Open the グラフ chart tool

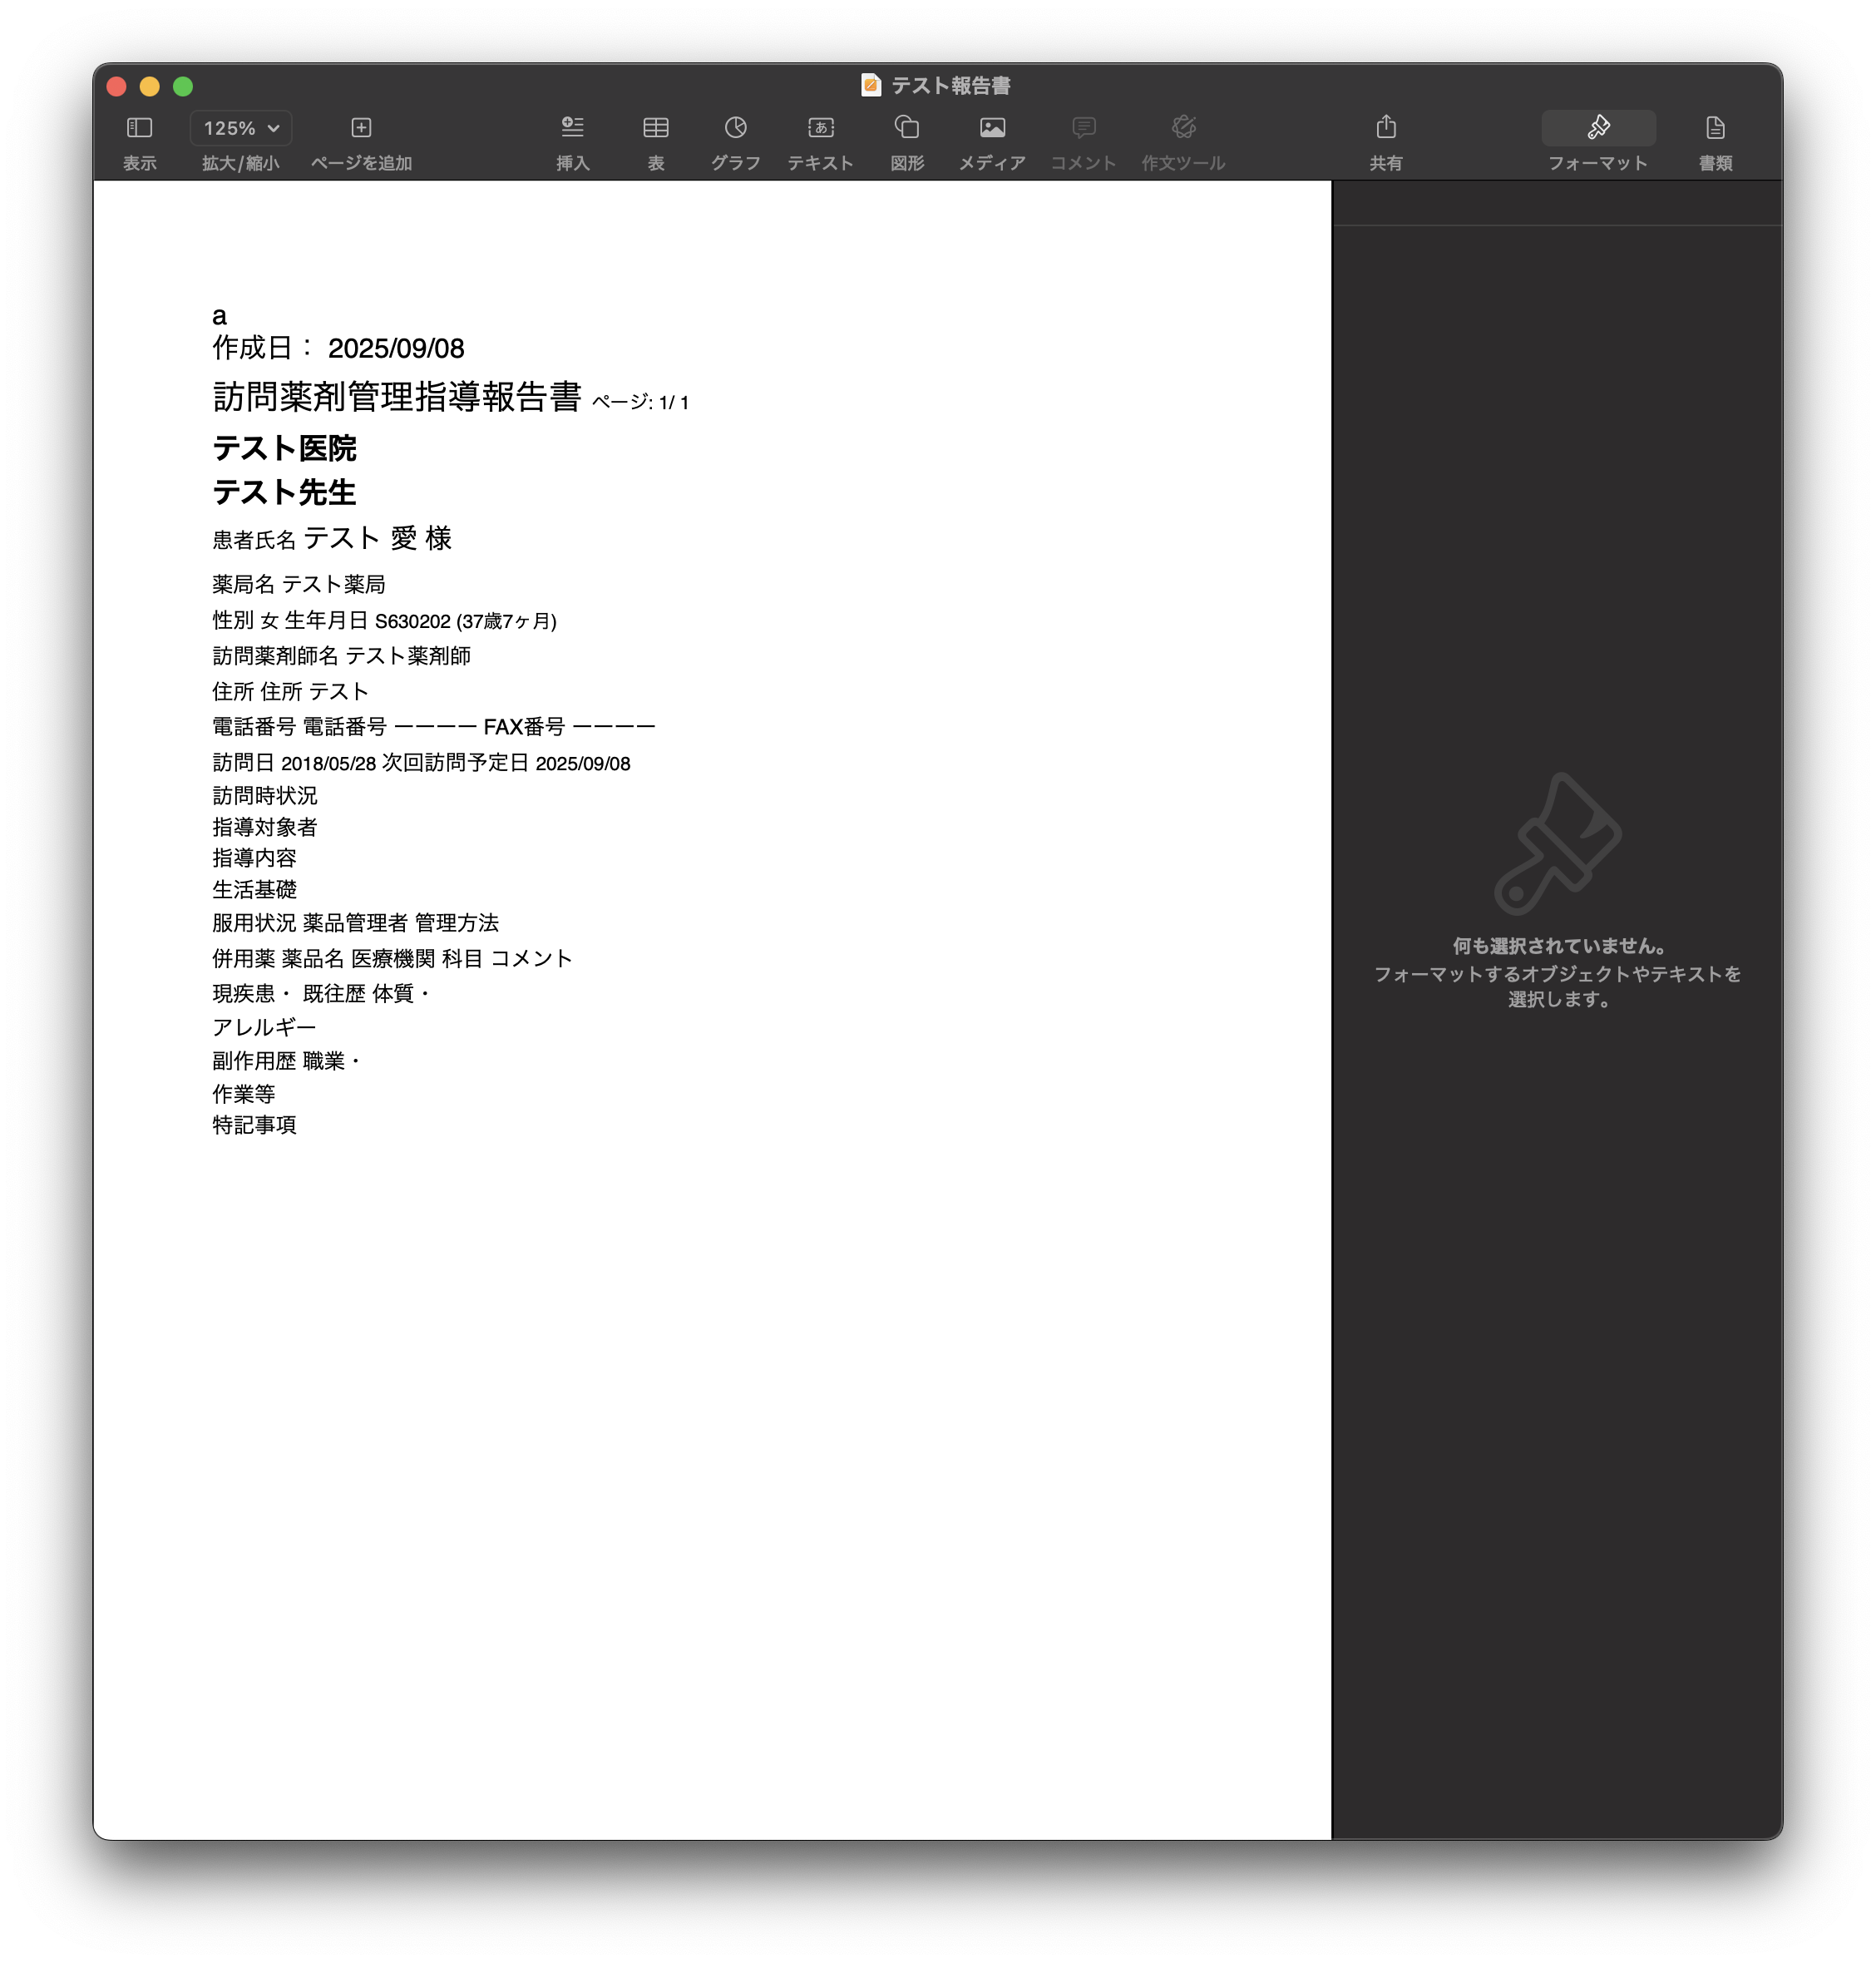[735, 140]
